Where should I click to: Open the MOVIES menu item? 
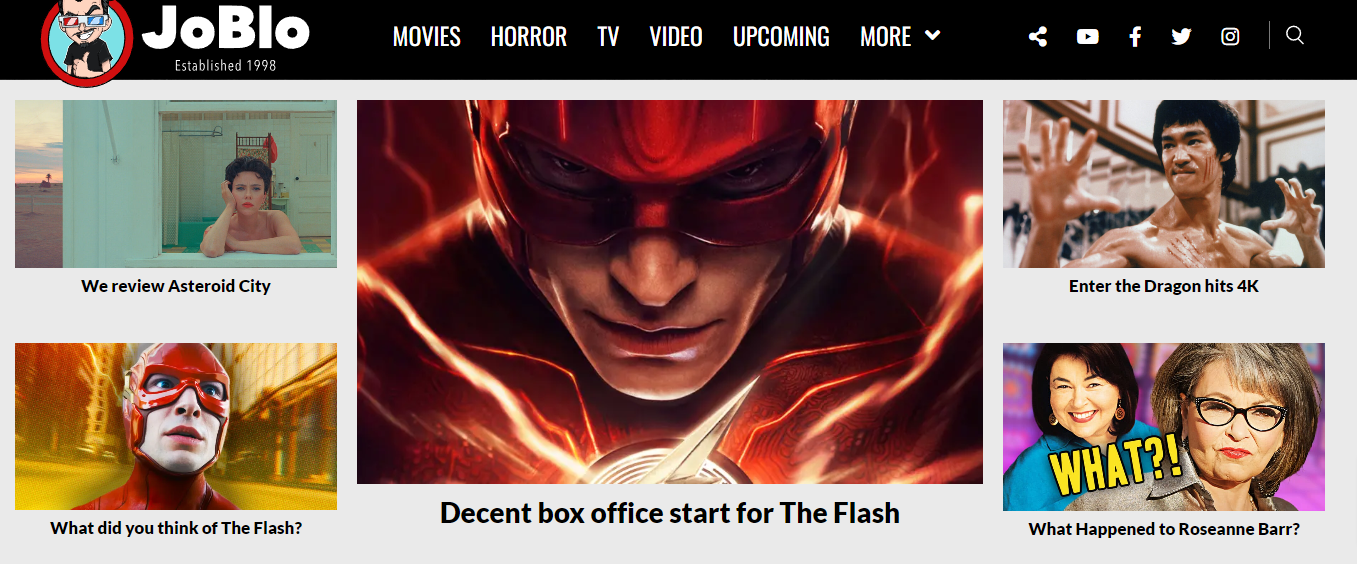[x=427, y=37]
